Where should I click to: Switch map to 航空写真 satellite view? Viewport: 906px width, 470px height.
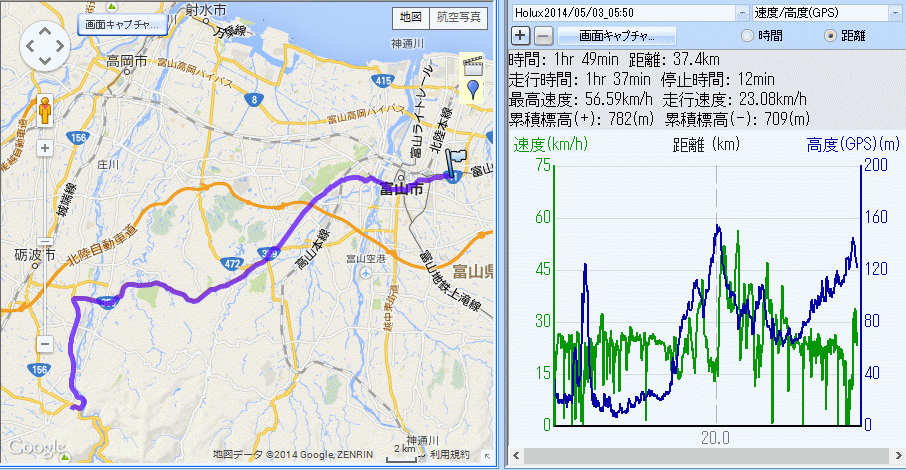[460, 18]
